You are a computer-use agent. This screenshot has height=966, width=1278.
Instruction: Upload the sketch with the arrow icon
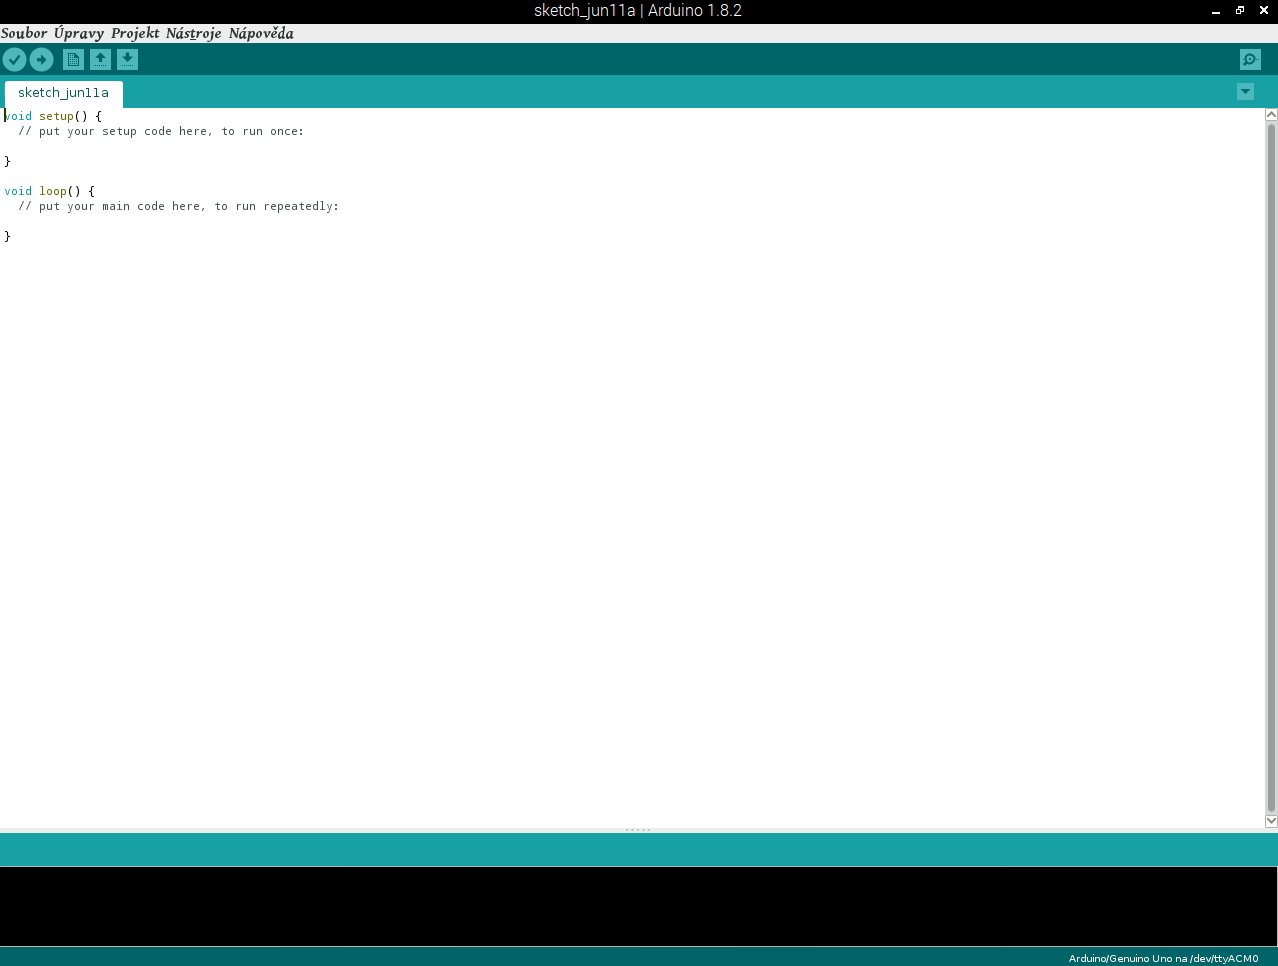click(x=41, y=60)
